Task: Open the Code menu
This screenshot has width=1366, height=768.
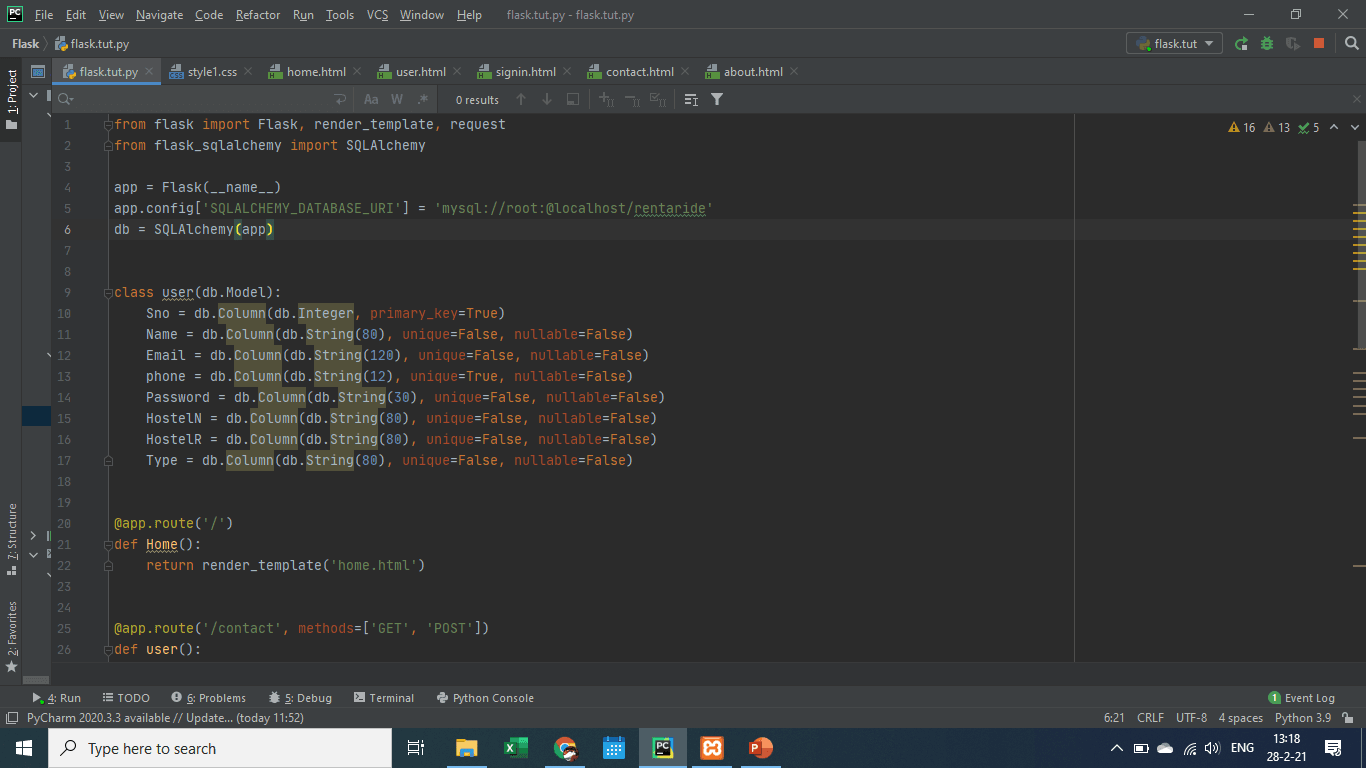Action: (209, 14)
